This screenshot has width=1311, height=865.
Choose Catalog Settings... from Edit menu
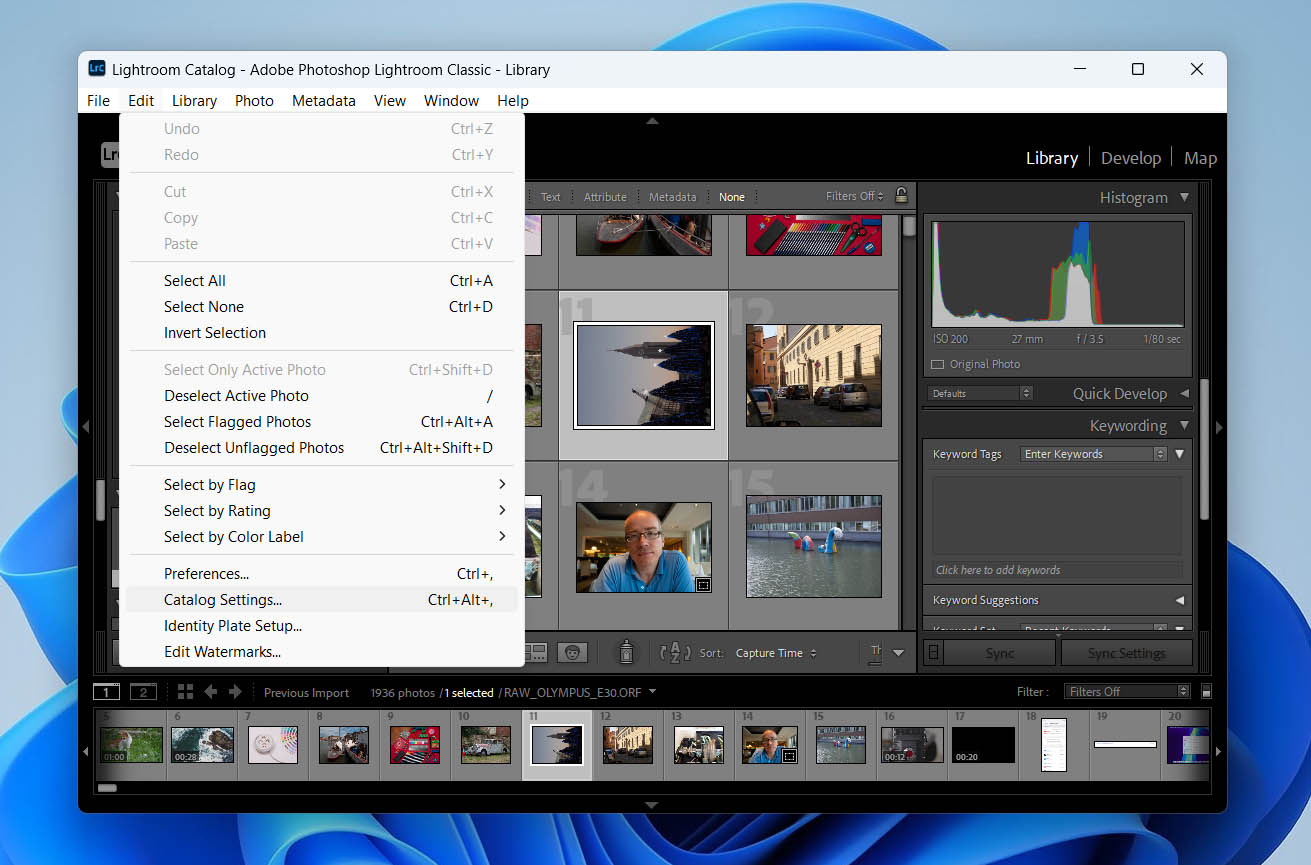tap(322, 600)
